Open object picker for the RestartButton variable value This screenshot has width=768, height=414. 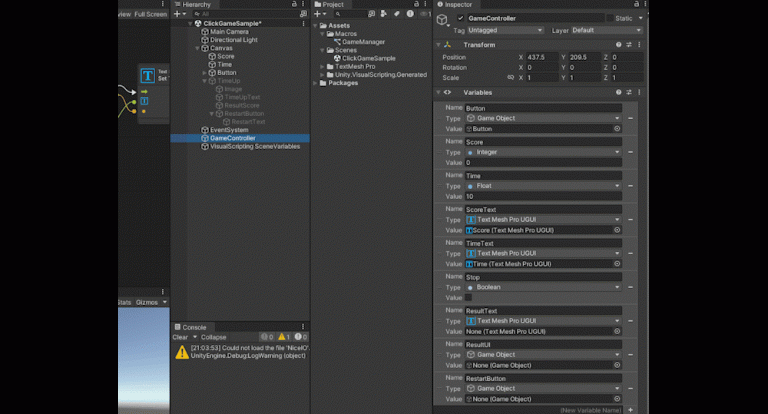click(x=617, y=399)
